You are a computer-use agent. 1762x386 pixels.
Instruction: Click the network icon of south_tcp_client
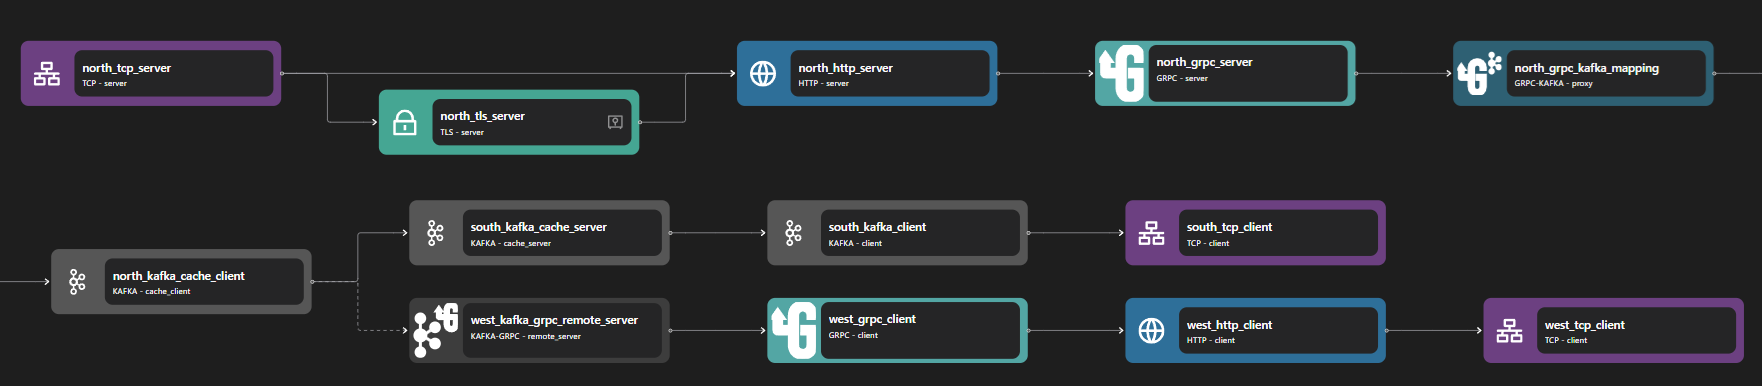(x=1151, y=233)
